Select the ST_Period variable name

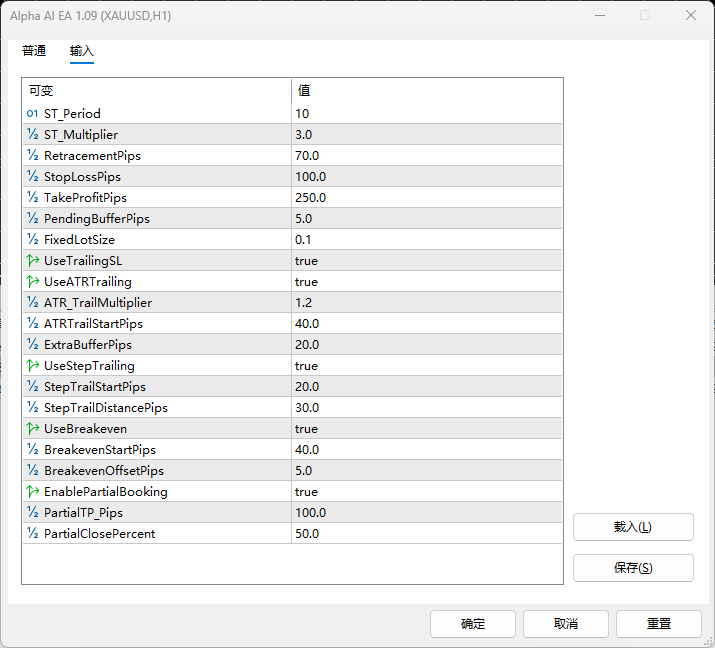pyautogui.click(x=72, y=114)
